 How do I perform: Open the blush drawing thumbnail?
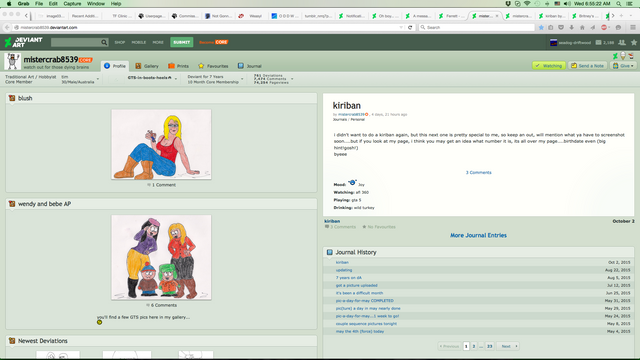tap(161, 144)
